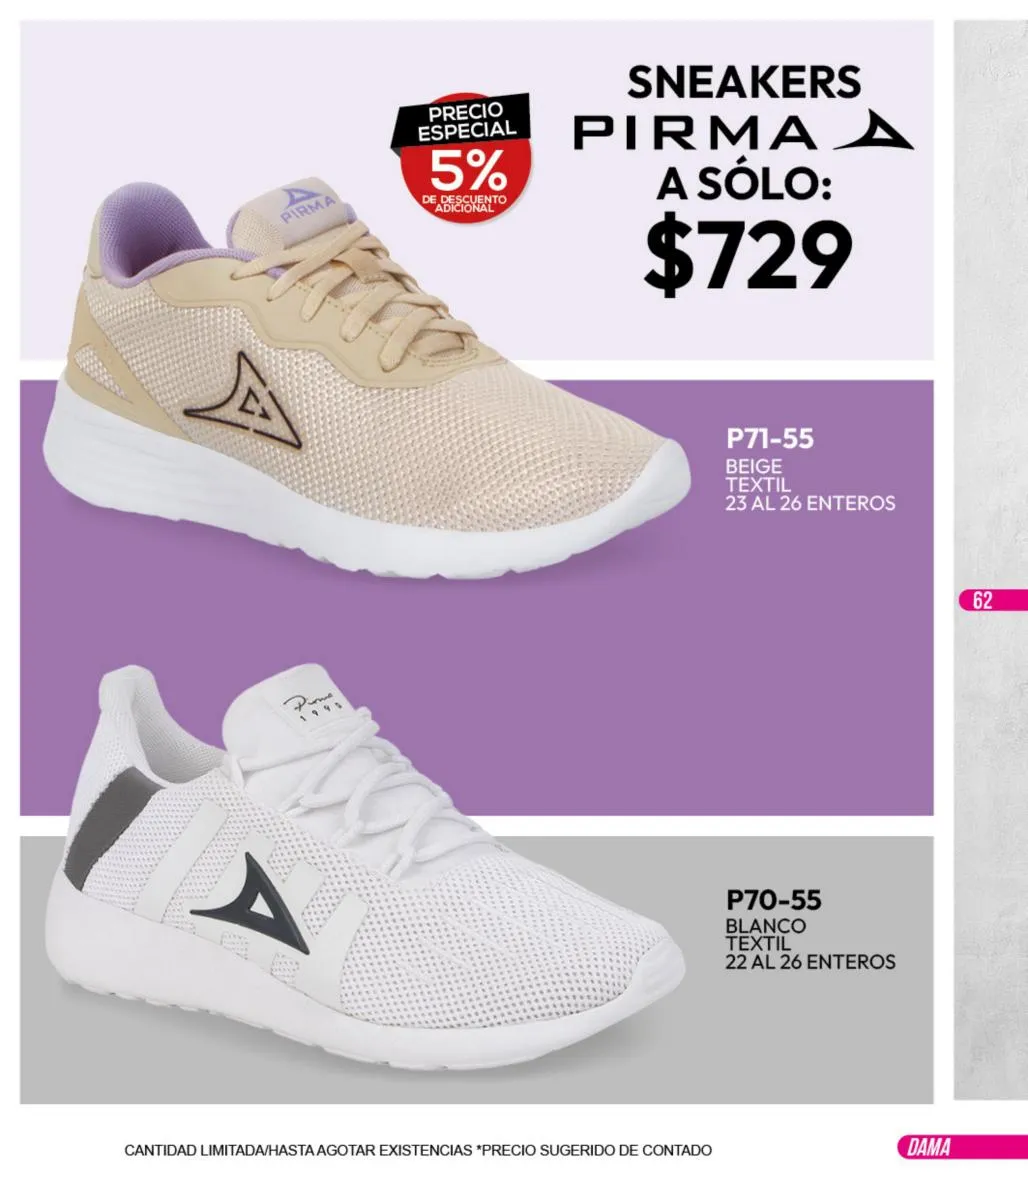Click the Pirma 1990 tongue label on white sneaker

click(x=312, y=705)
